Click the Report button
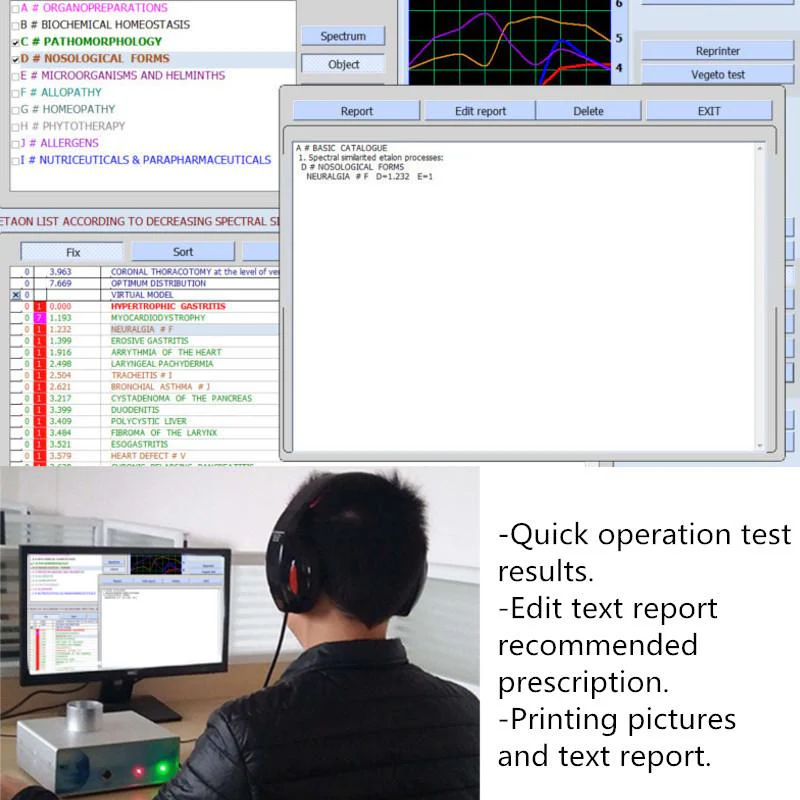The width and height of the screenshot is (800, 800). (x=356, y=110)
